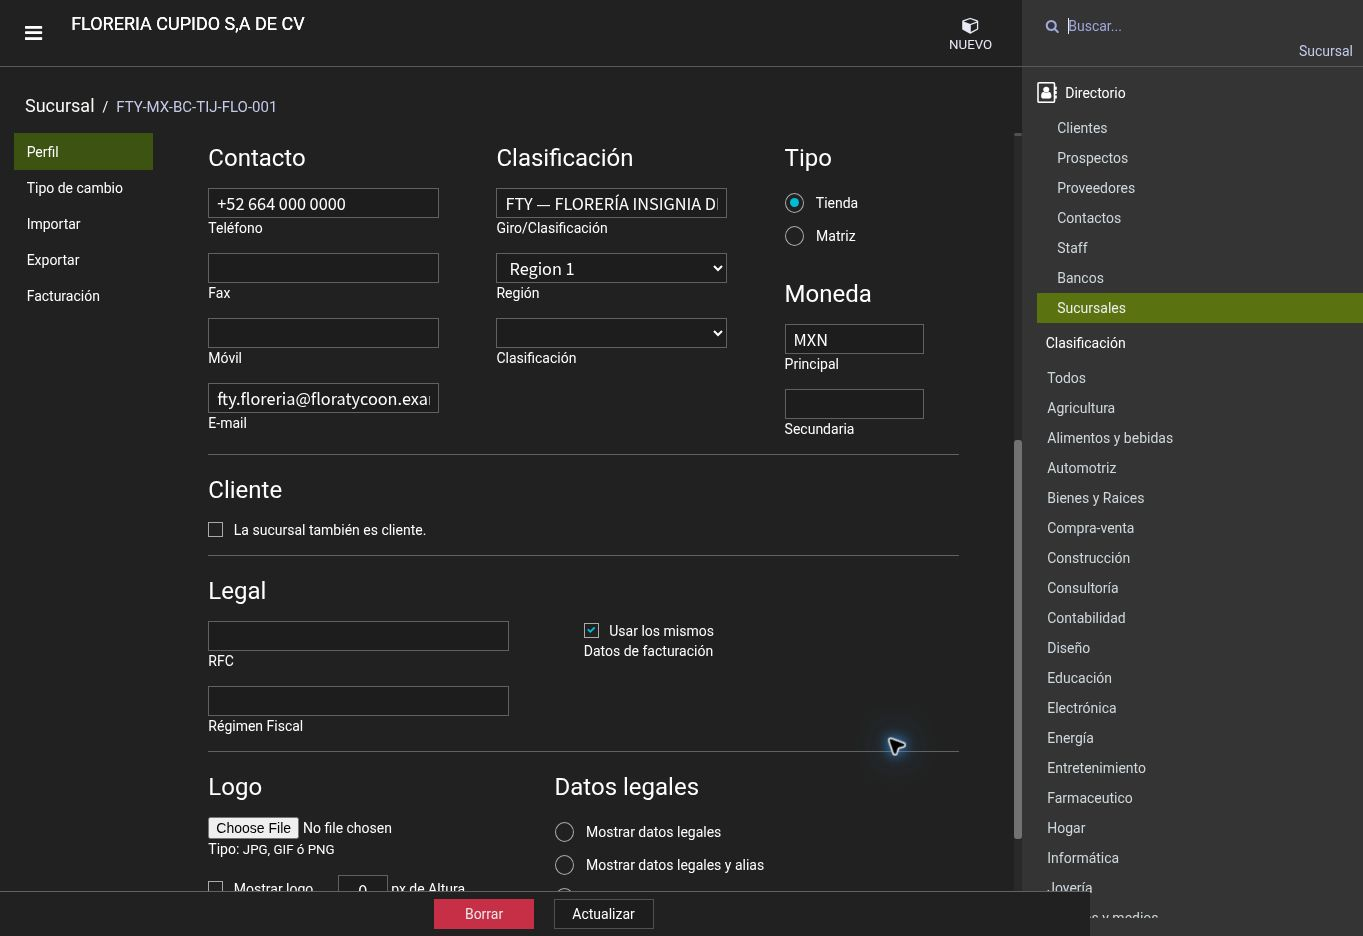Viewport: 1363px width, 936px height.
Task: Click the Actualizar button
Action: click(x=604, y=914)
